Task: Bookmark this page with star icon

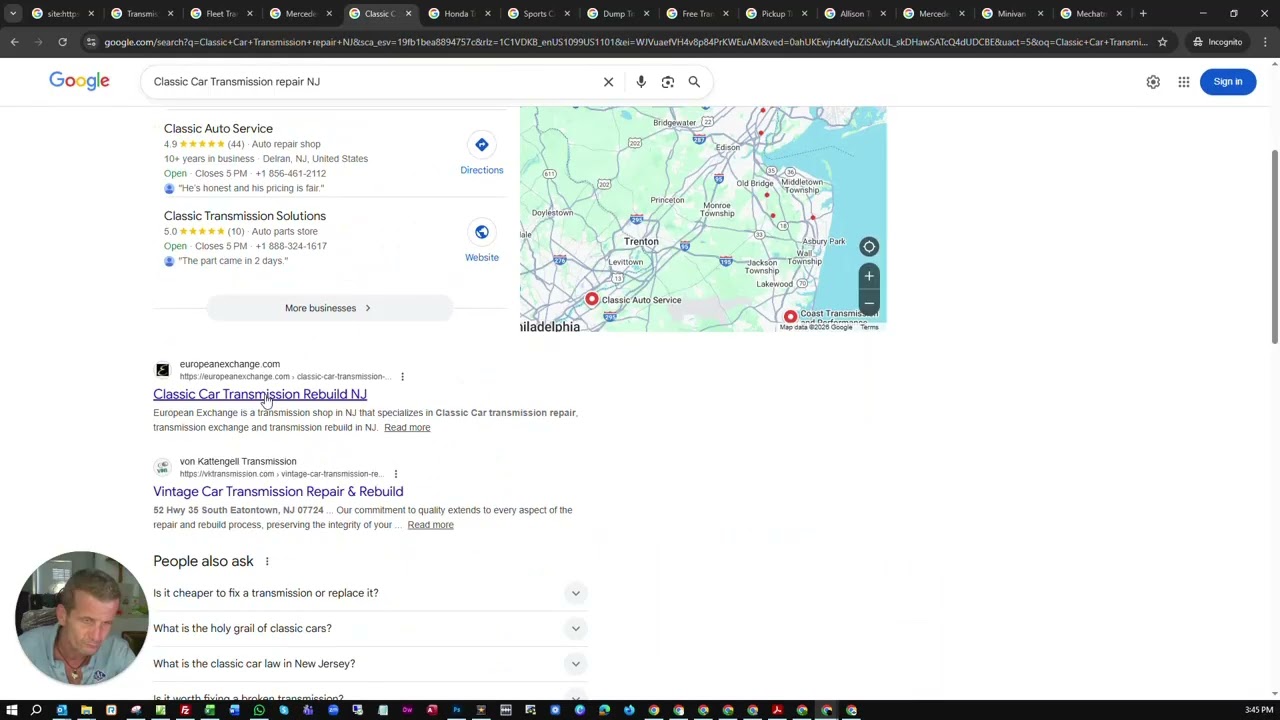Action: pyautogui.click(x=1162, y=42)
